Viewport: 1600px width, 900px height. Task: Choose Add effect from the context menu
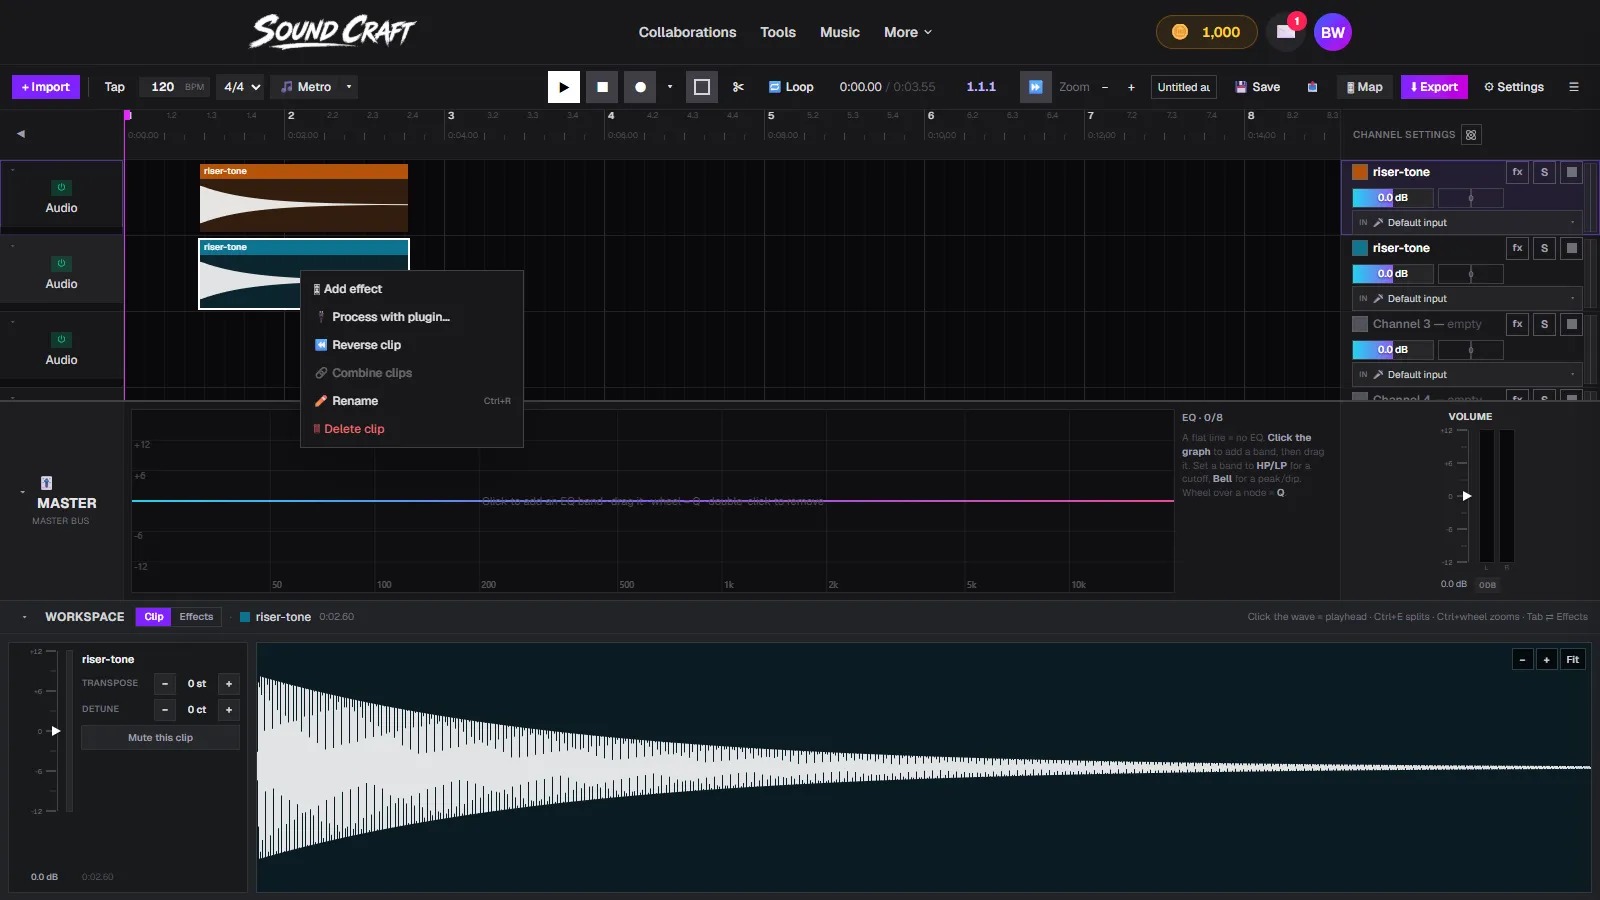pyautogui.click(x=412, y=289)
